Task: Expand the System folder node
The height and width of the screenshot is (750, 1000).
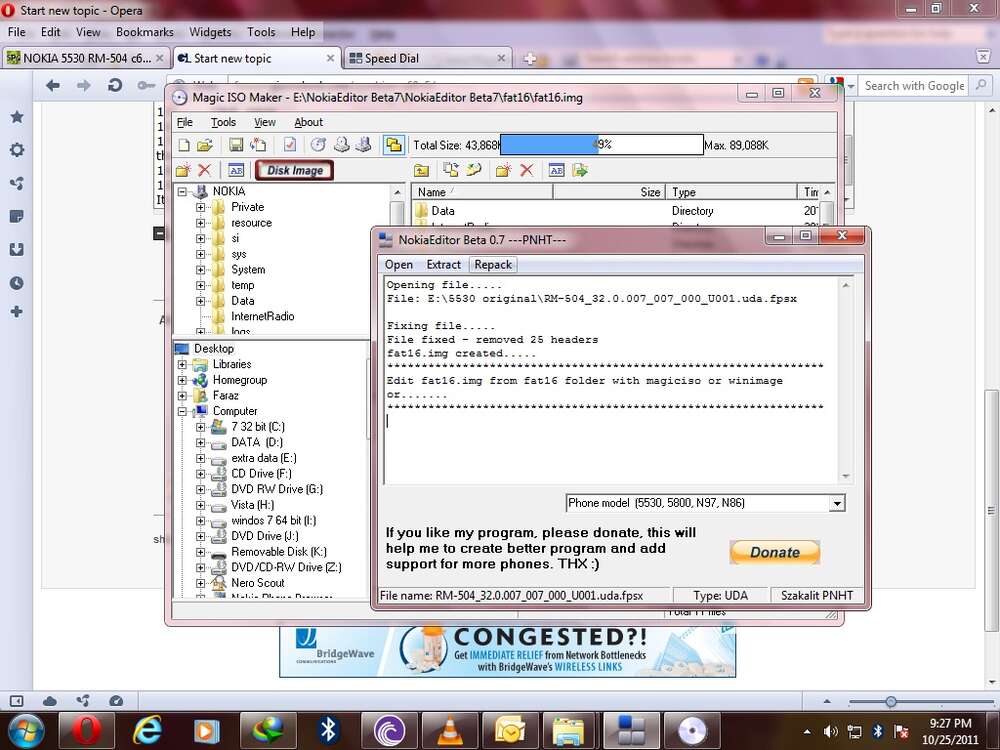Action: click(x=200, y=270)
